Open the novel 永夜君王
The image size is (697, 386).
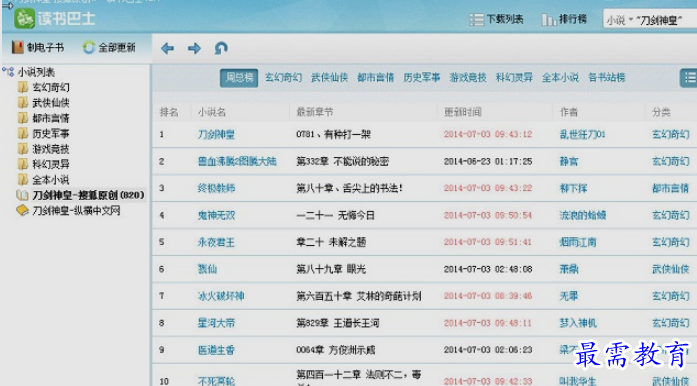[216, 242]
